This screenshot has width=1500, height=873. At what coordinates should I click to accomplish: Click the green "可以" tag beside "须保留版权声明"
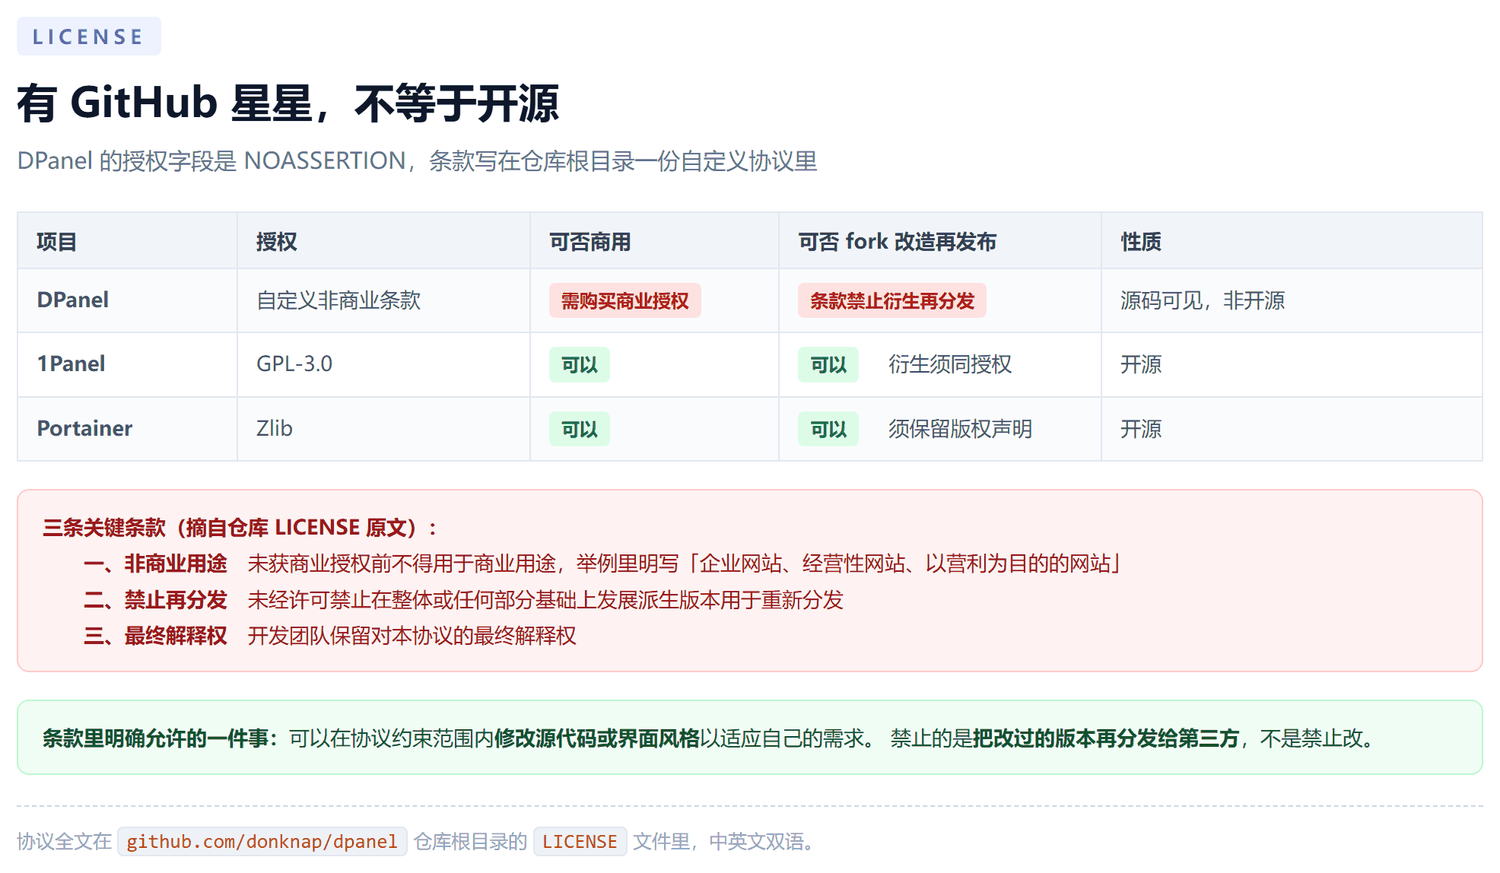828,429
